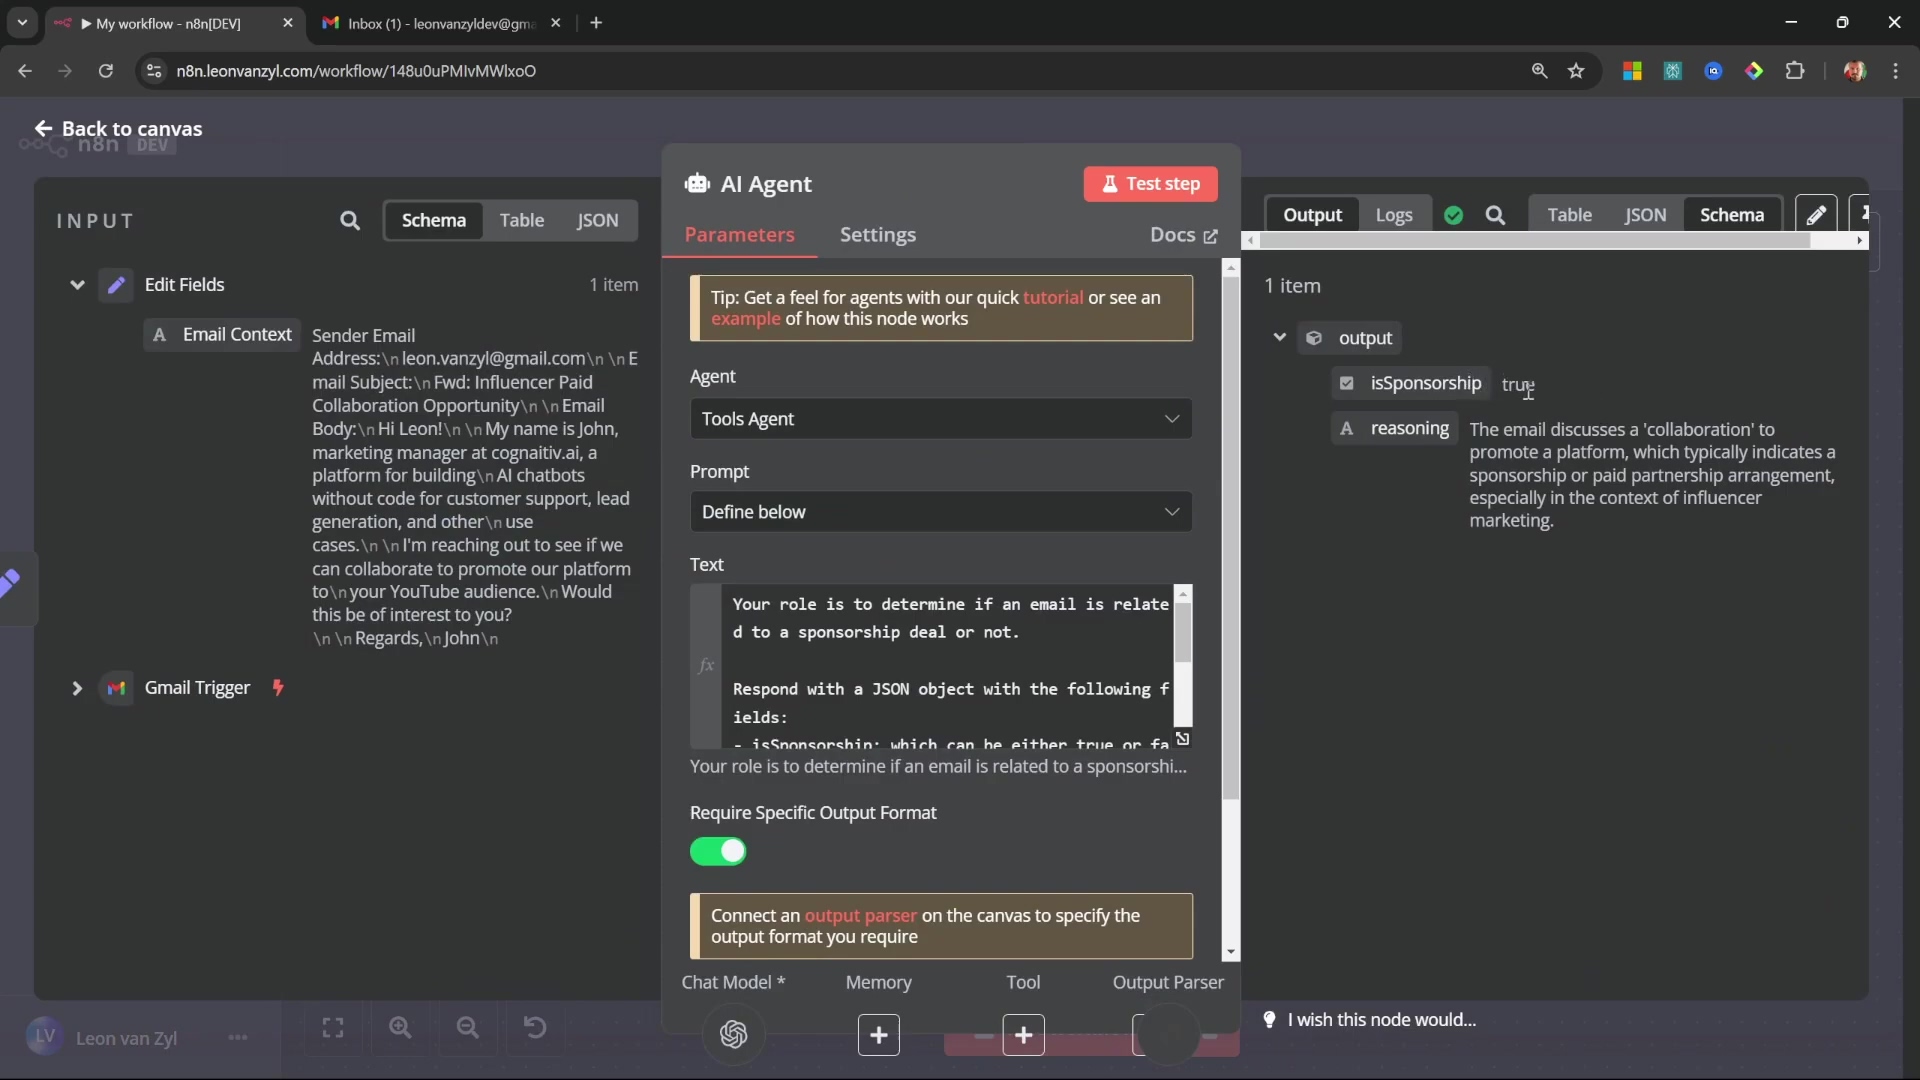Collapse the Edit Fields tree node
Screen dimensions: 1920x1080
(x=77, y=285)
